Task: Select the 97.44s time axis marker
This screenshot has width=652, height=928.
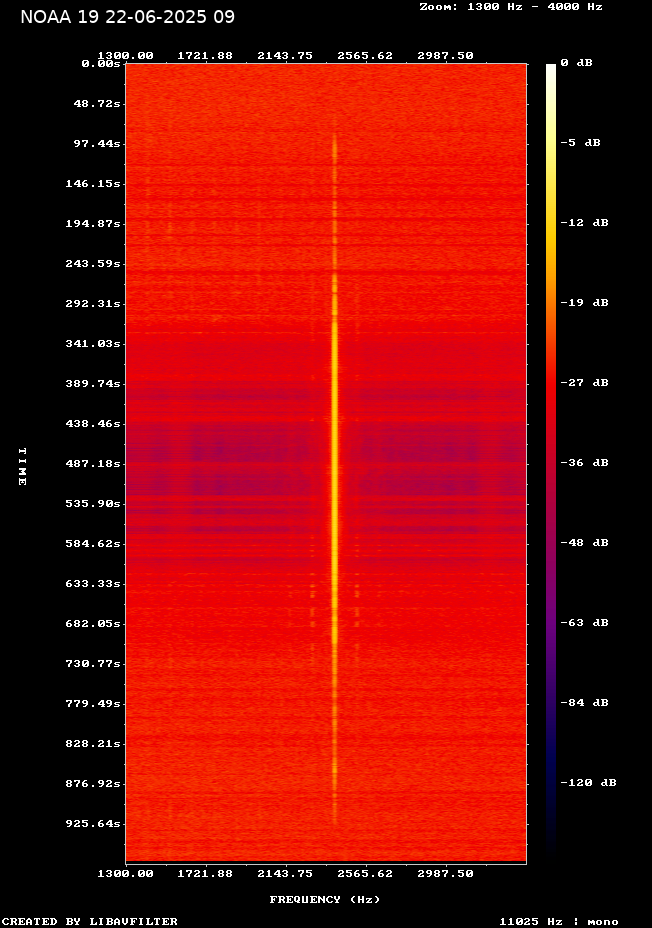Action: tap(97, 143)
